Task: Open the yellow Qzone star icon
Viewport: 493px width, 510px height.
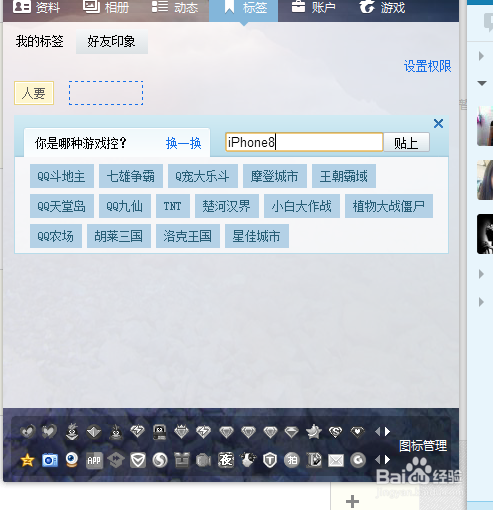Action: (x=27, y=460)
